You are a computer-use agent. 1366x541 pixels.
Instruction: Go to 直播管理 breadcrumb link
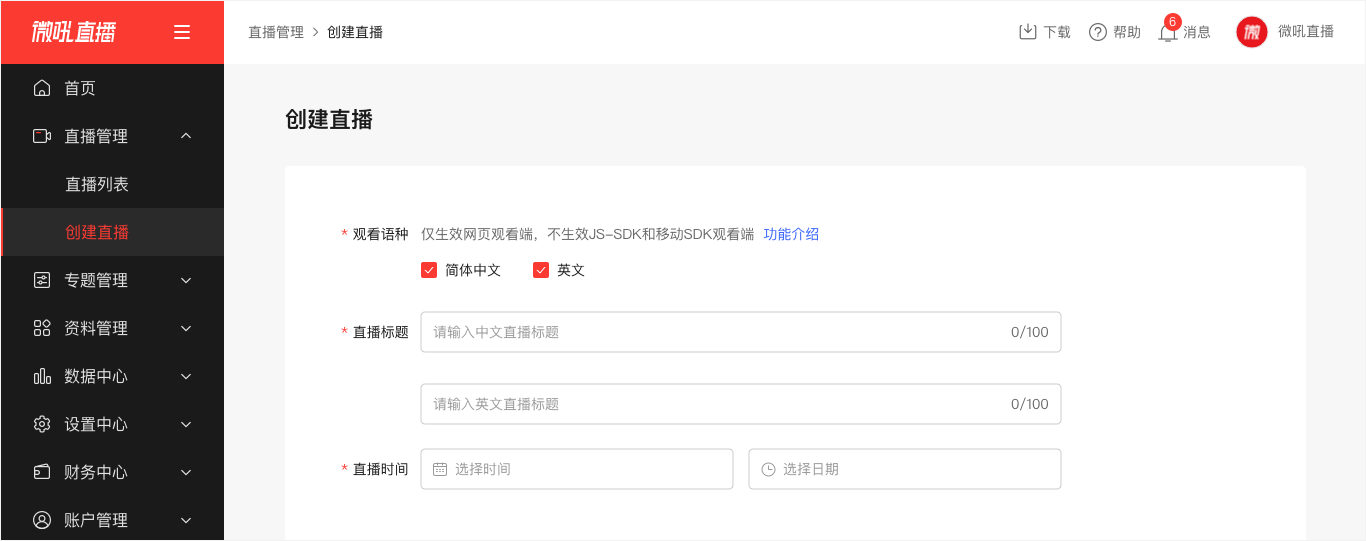tap(276, 32)
